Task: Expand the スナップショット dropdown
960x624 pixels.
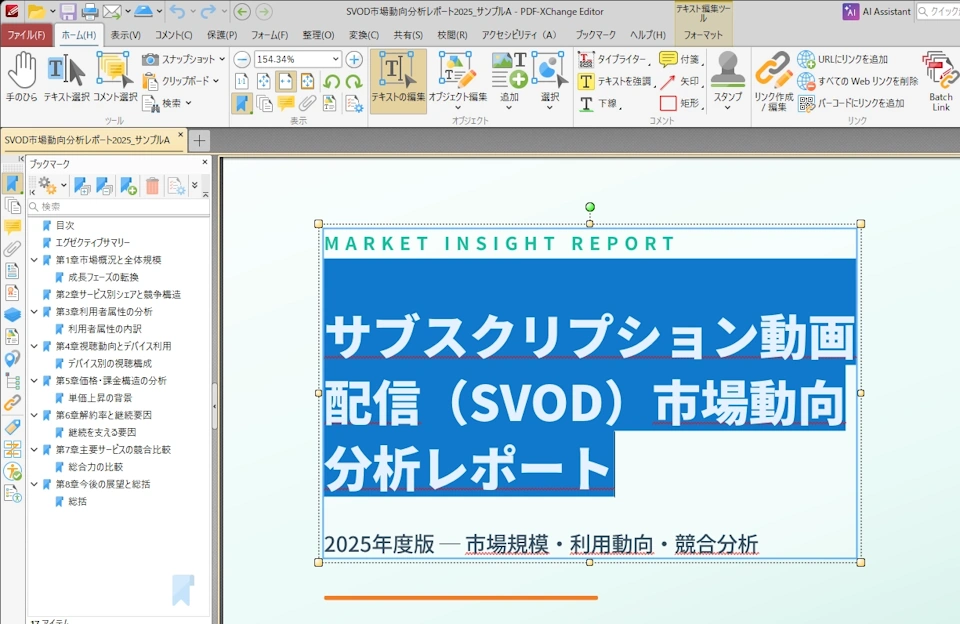Action: (x=222, y=59)
